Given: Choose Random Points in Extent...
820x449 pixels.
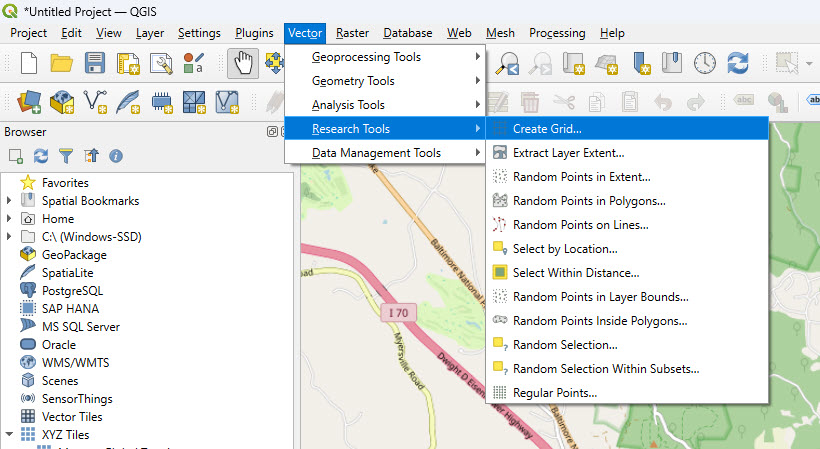Looking at the screenshot, I should (x=627, y=177).
